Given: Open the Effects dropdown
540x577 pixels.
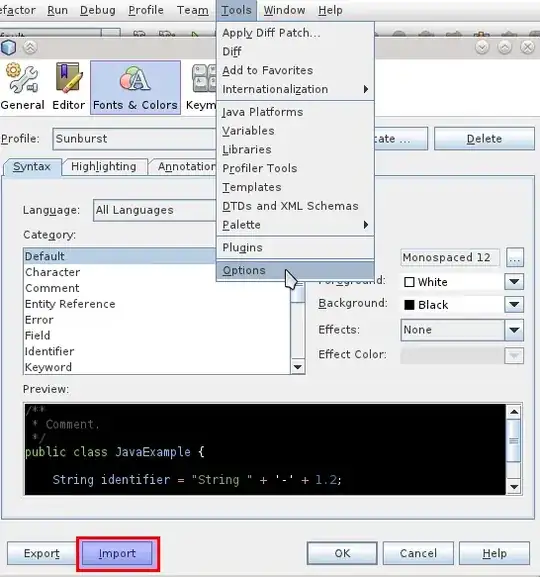Looking at the screenshot, I should pos(462,330).
